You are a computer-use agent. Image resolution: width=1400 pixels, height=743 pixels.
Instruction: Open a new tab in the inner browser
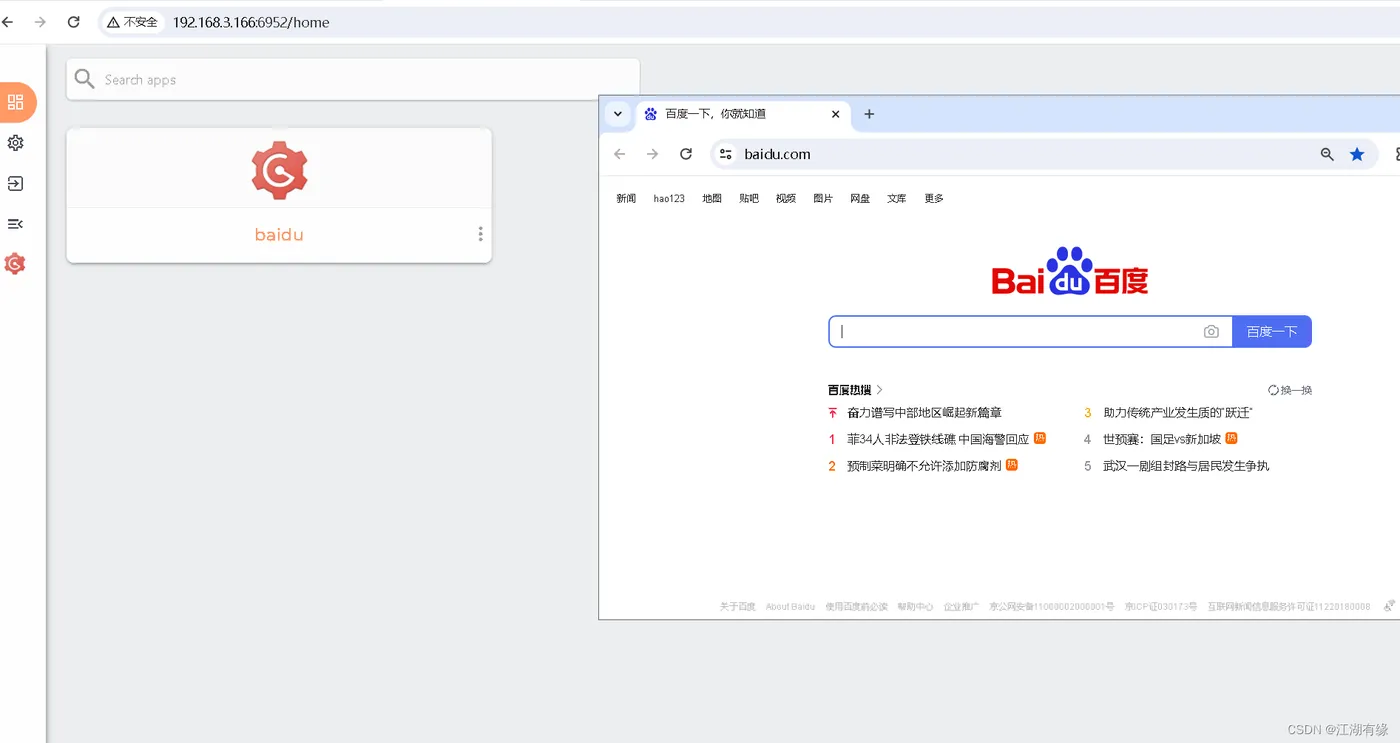pos(869,114)
